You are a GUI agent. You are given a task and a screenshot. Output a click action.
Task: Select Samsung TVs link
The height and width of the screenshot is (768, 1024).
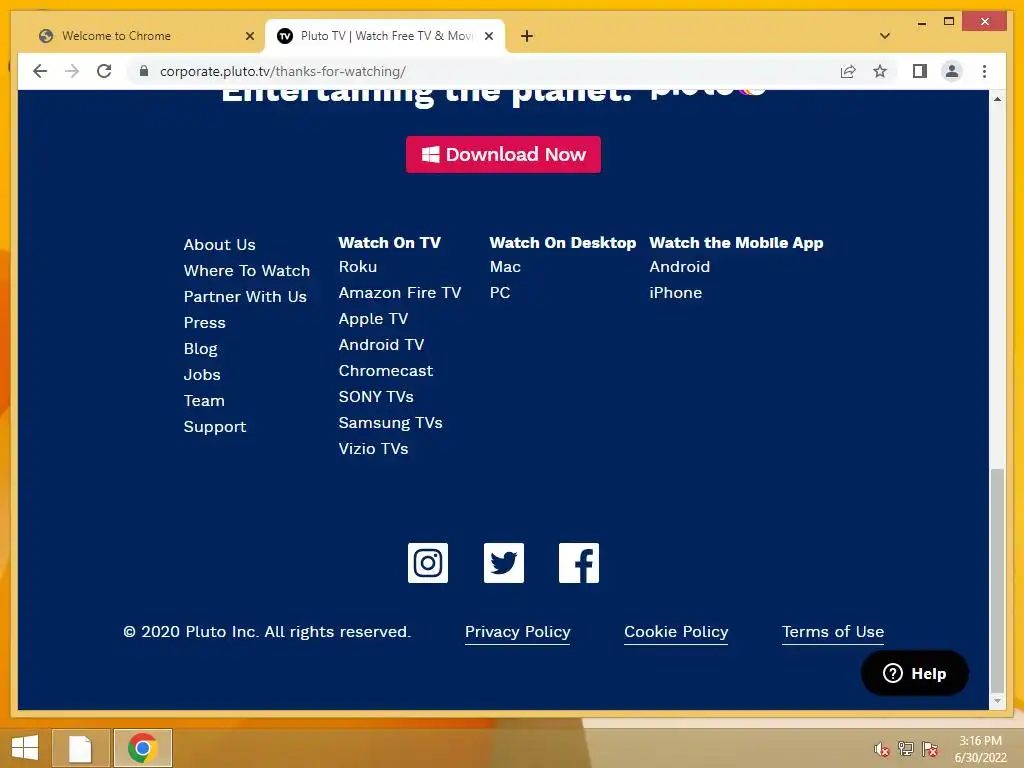(x=391, y=423)
